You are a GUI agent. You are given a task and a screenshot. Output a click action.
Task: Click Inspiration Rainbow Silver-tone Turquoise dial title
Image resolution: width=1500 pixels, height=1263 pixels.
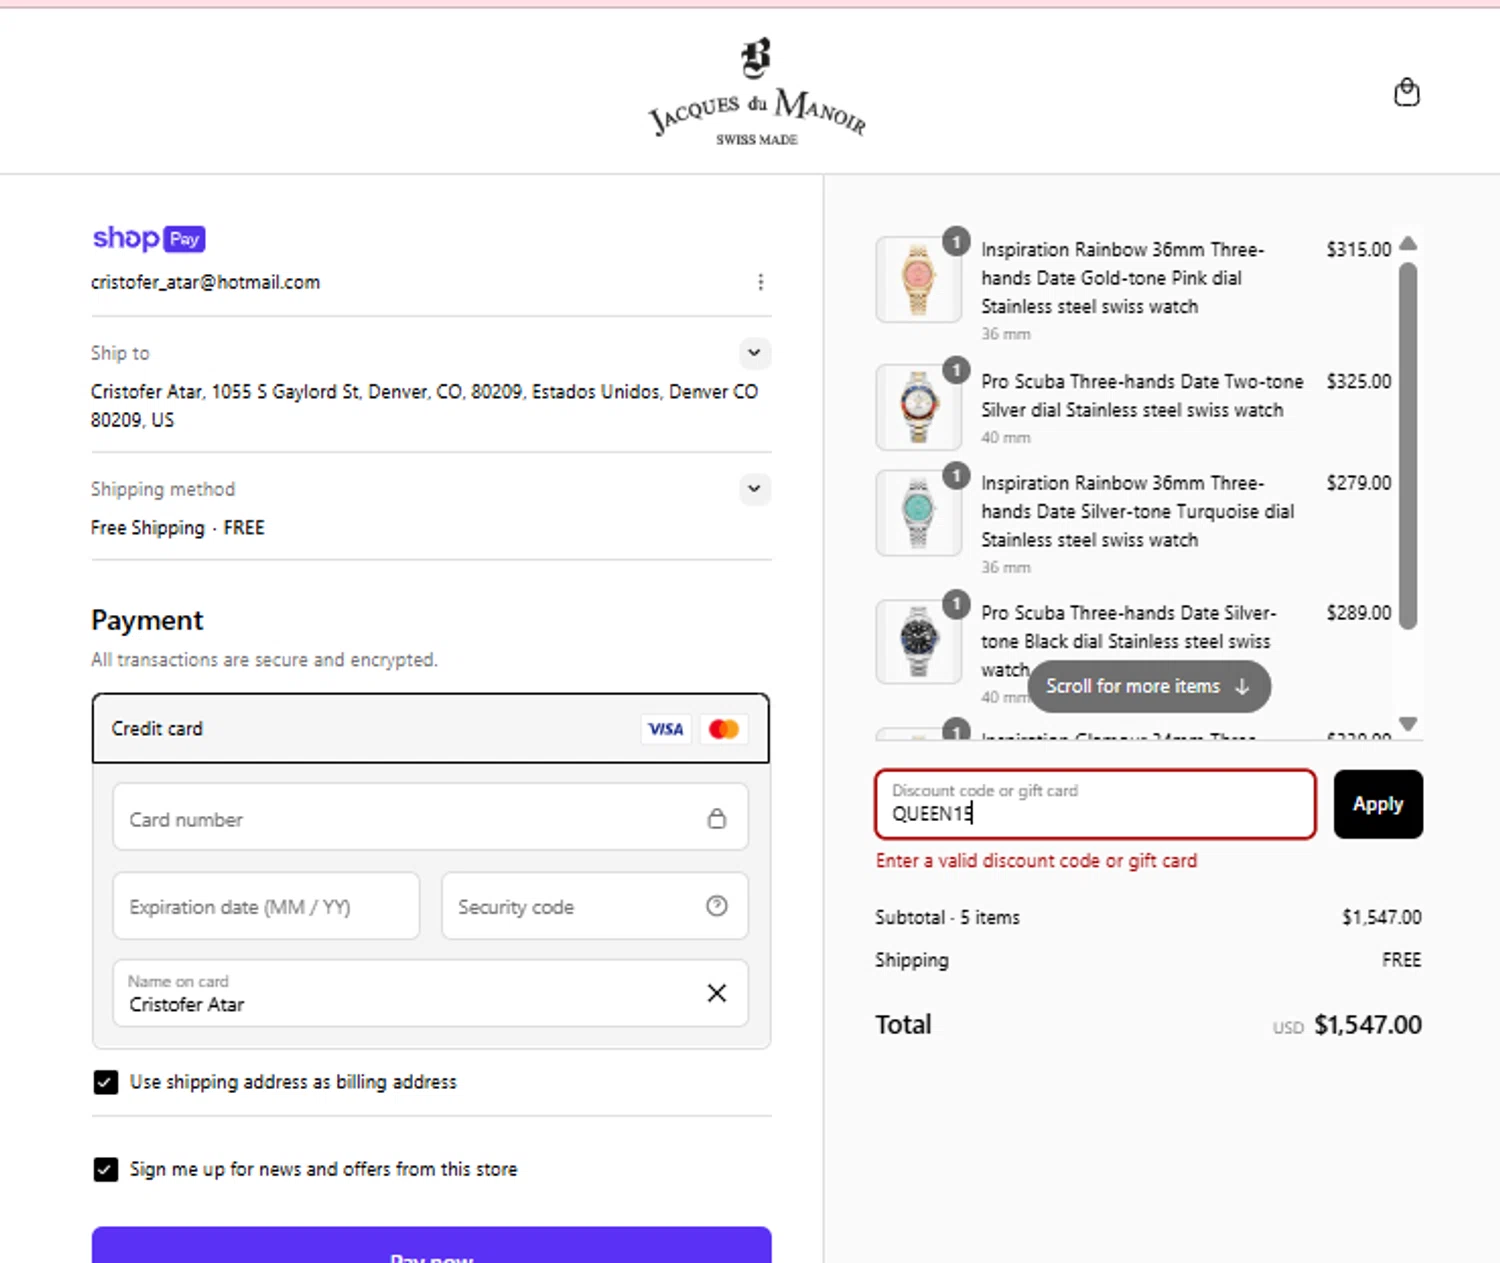(1137, 511)
